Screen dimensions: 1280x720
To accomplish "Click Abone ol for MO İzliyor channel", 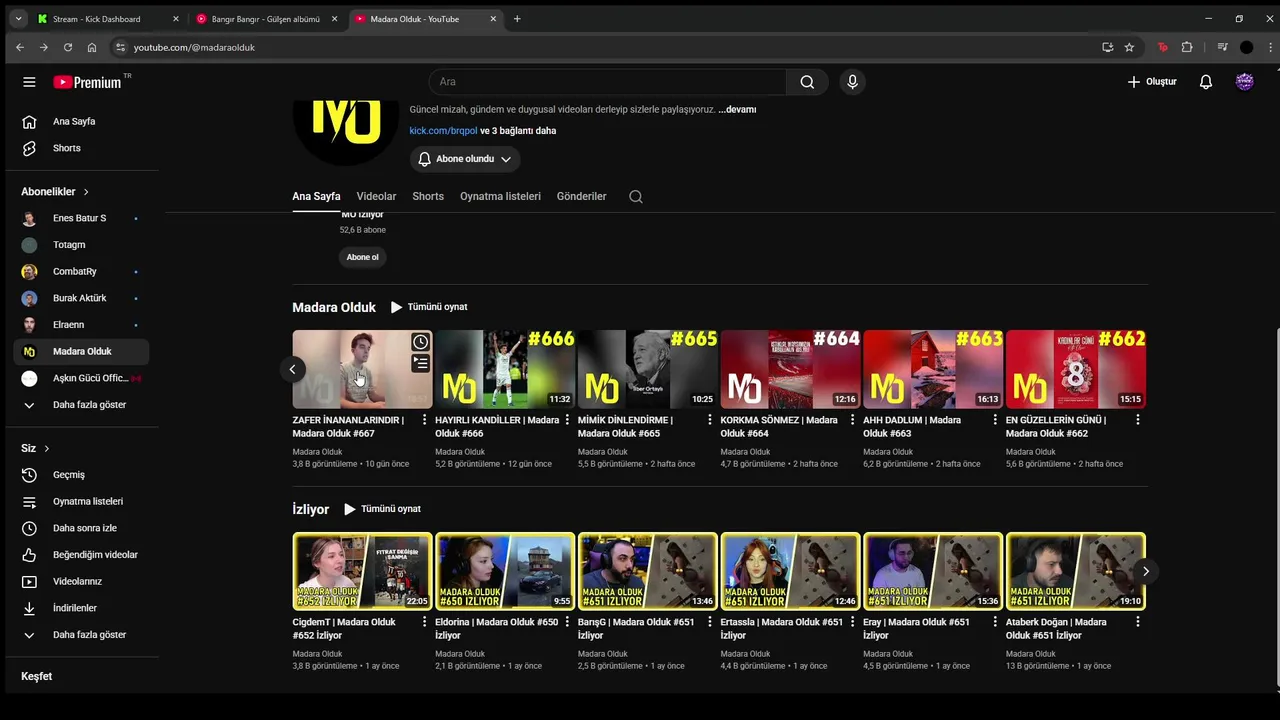I will pos(362,257).
